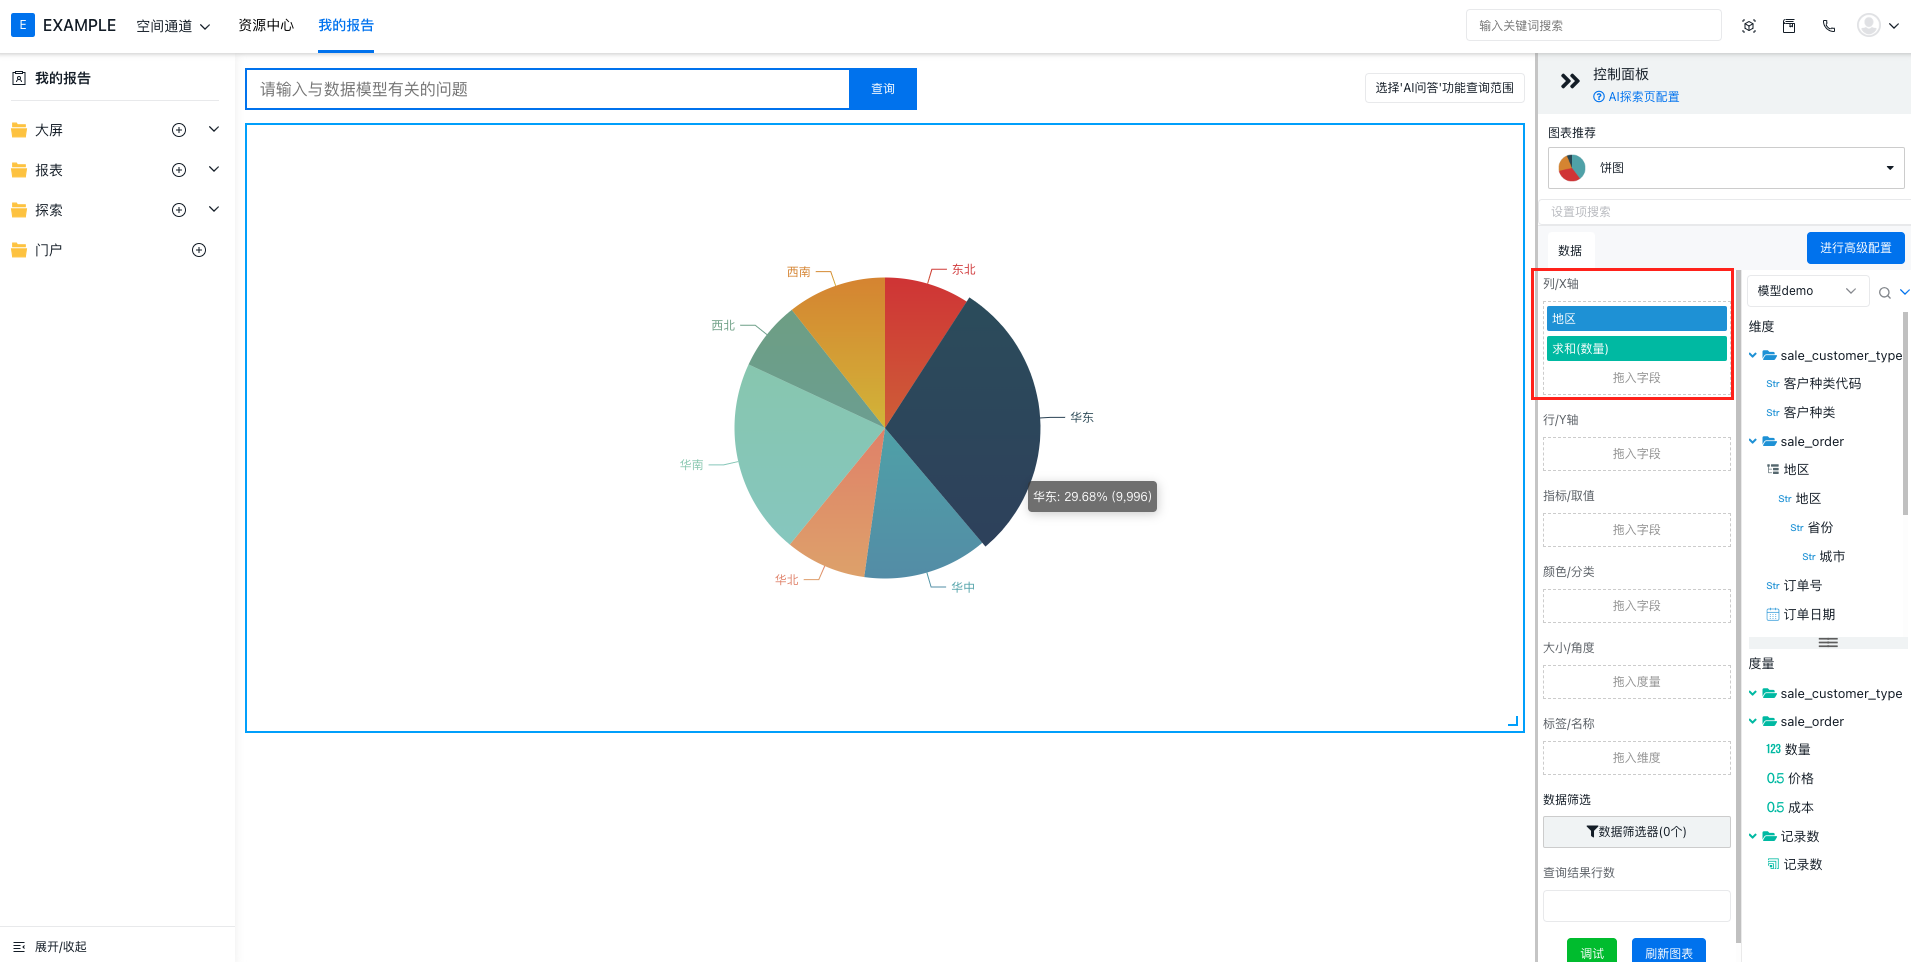
Task: Add new item to 门户 folder
Action: tap(199, 250)
